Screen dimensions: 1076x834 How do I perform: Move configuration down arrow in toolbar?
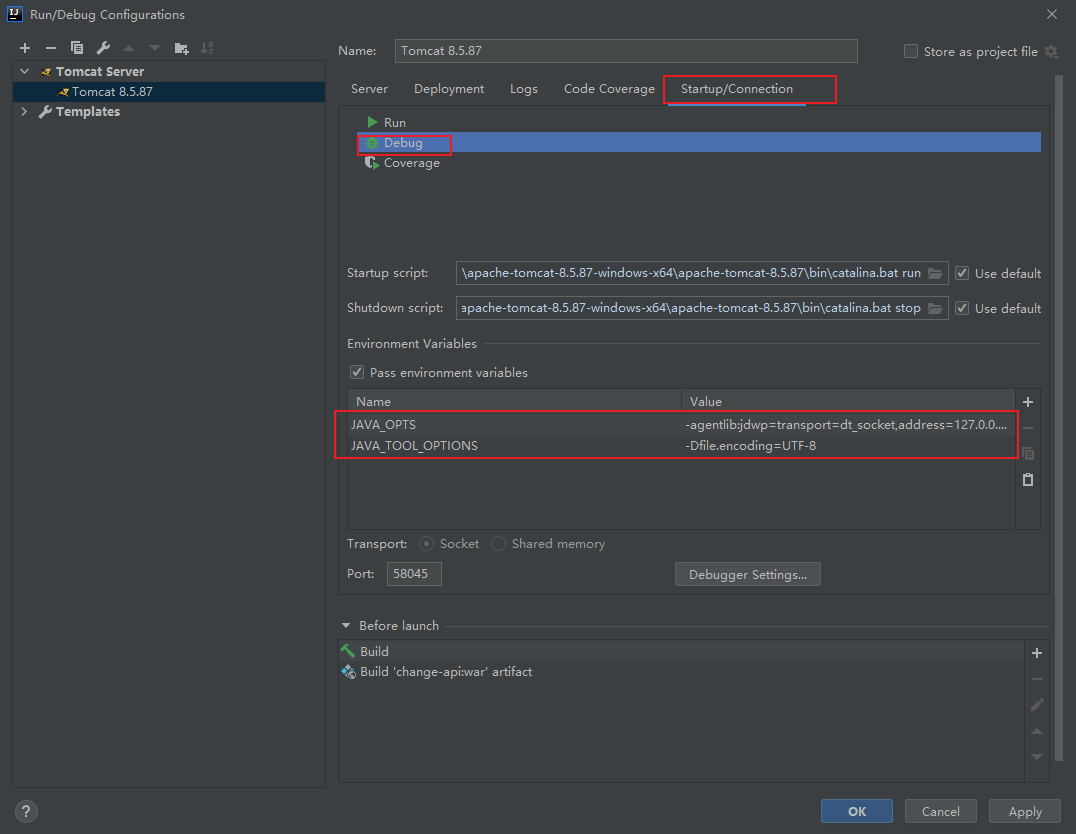coord(155,48)
